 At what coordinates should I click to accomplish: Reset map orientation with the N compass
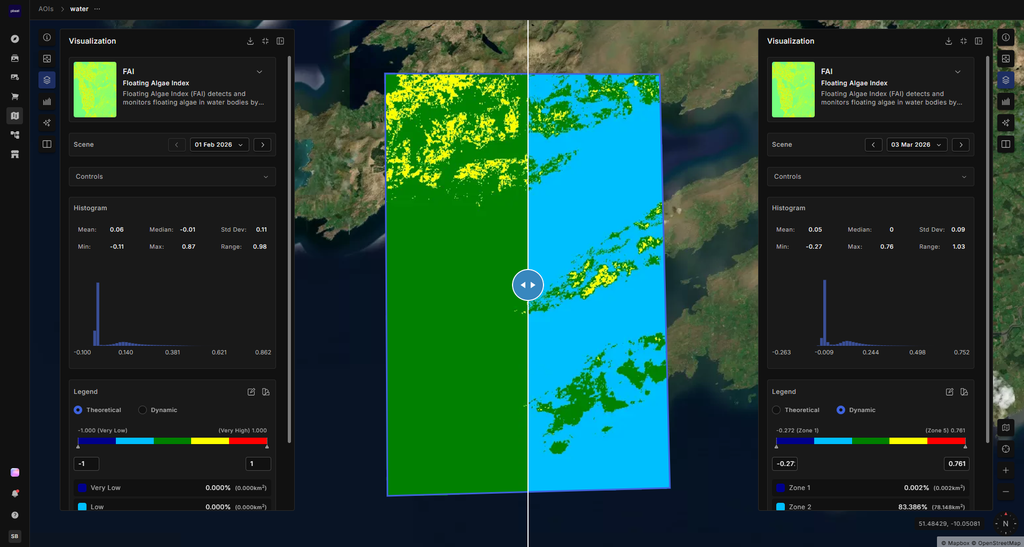pyautogui.click(x=1005, y=524)
